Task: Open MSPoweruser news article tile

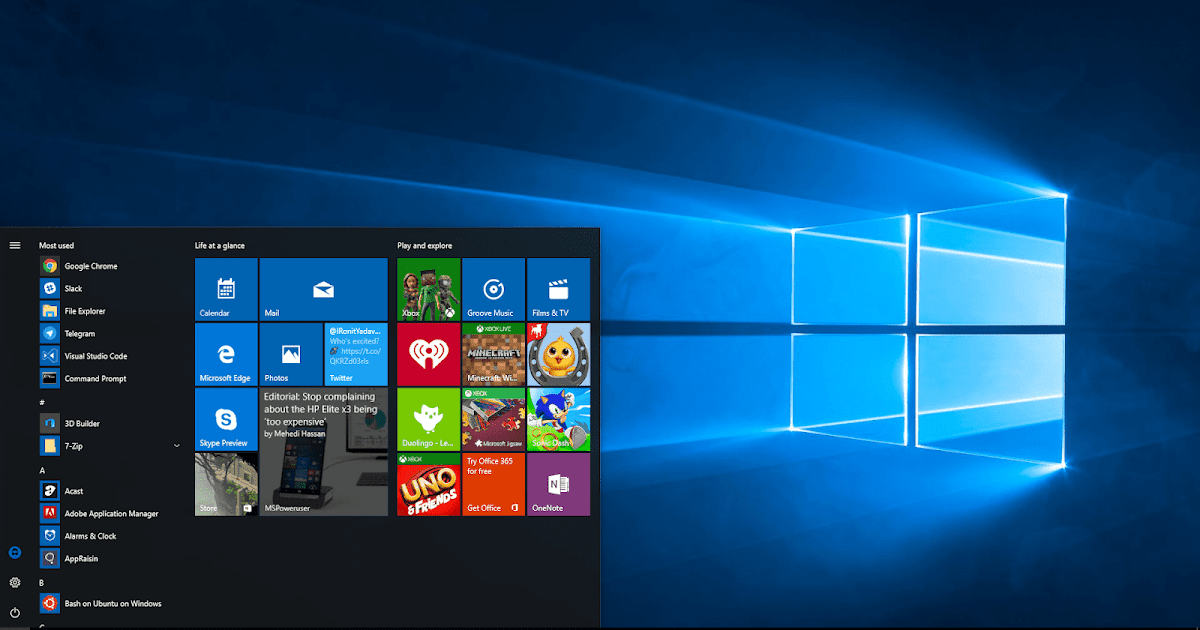Action: pyautogui.click(x=323, y=452)
